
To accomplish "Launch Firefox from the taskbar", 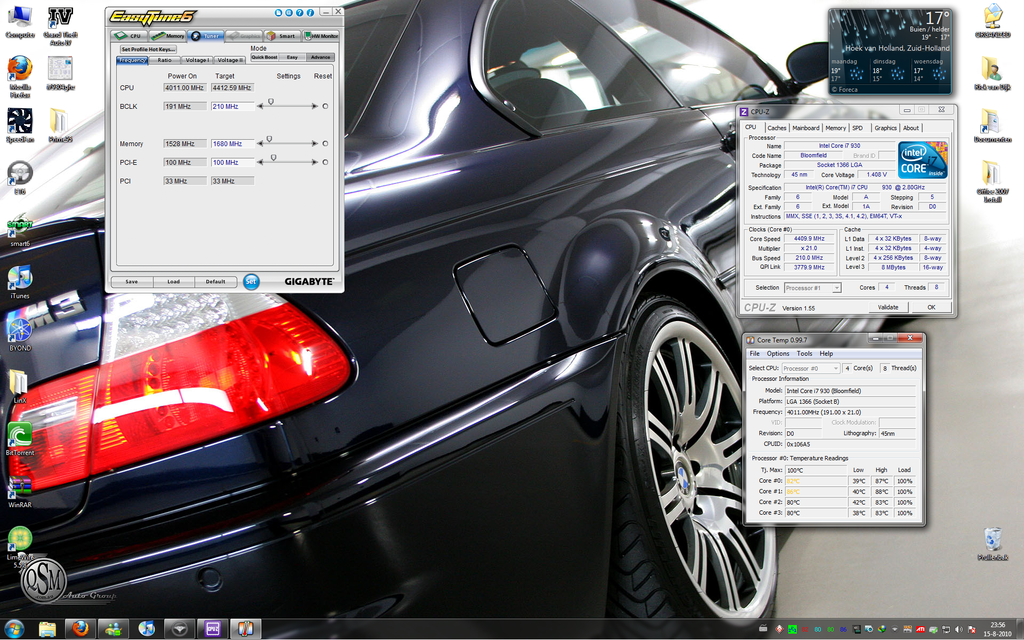I will point(79,629).
